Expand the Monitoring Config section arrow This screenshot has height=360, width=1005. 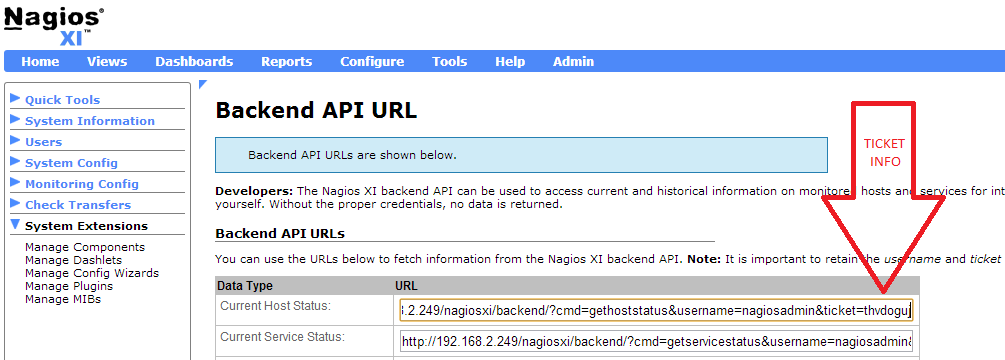[15, 183]
